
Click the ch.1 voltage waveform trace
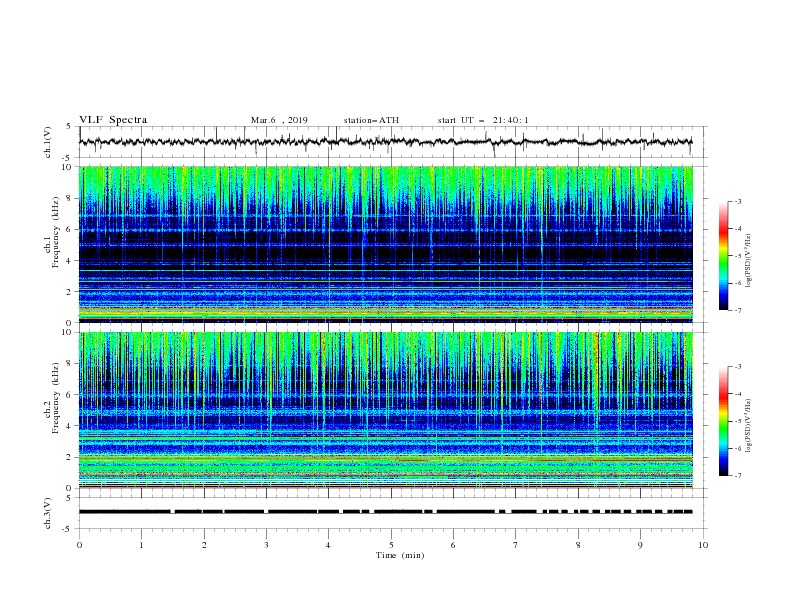385,142
